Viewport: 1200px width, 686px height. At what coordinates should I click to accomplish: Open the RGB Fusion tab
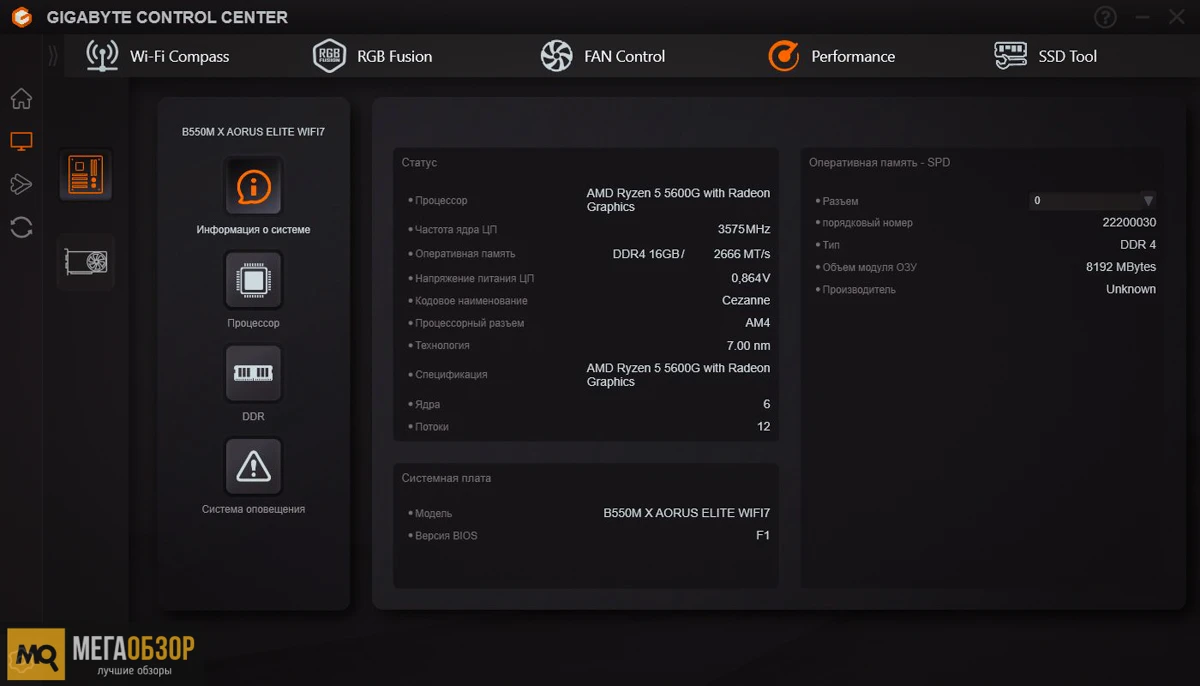click(x=372, y=56)
